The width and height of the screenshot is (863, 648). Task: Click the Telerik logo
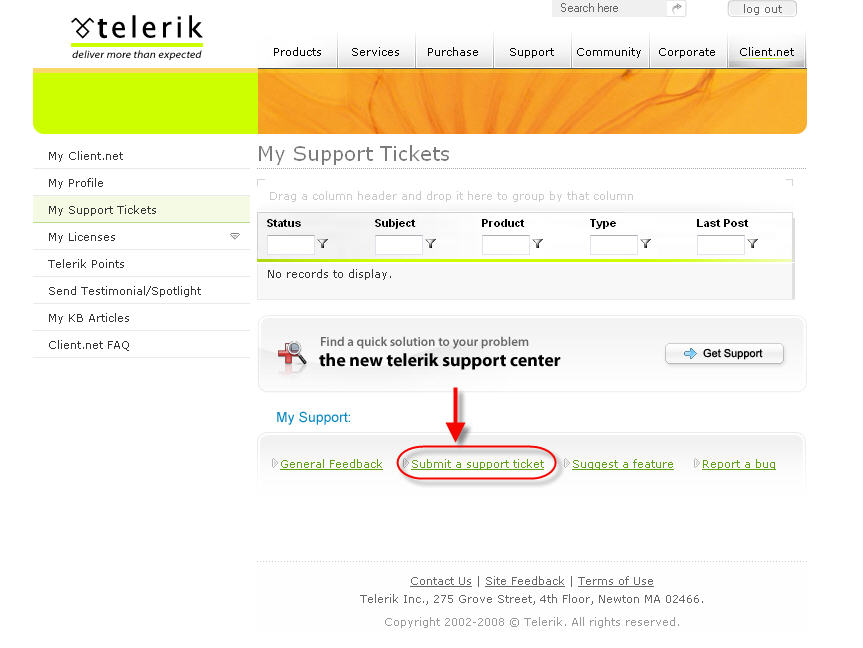pyautogui.click(x=137, y=37)
